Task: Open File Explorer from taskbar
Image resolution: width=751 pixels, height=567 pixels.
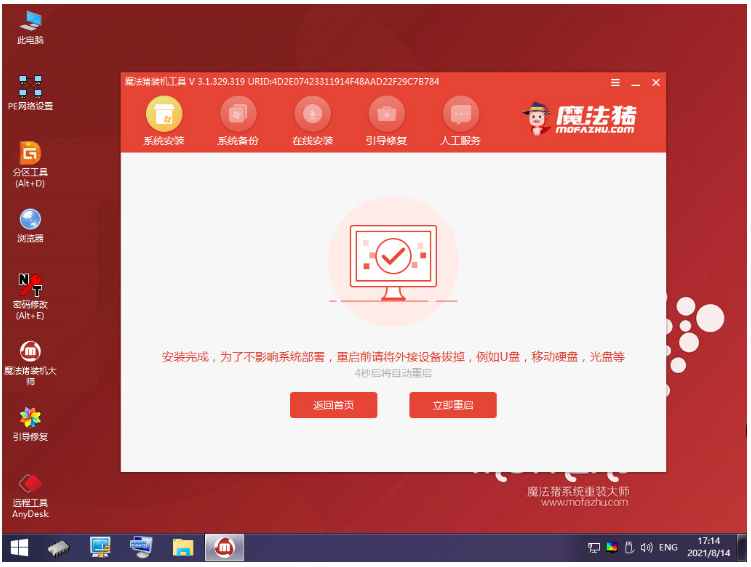Action: (182, 547)
